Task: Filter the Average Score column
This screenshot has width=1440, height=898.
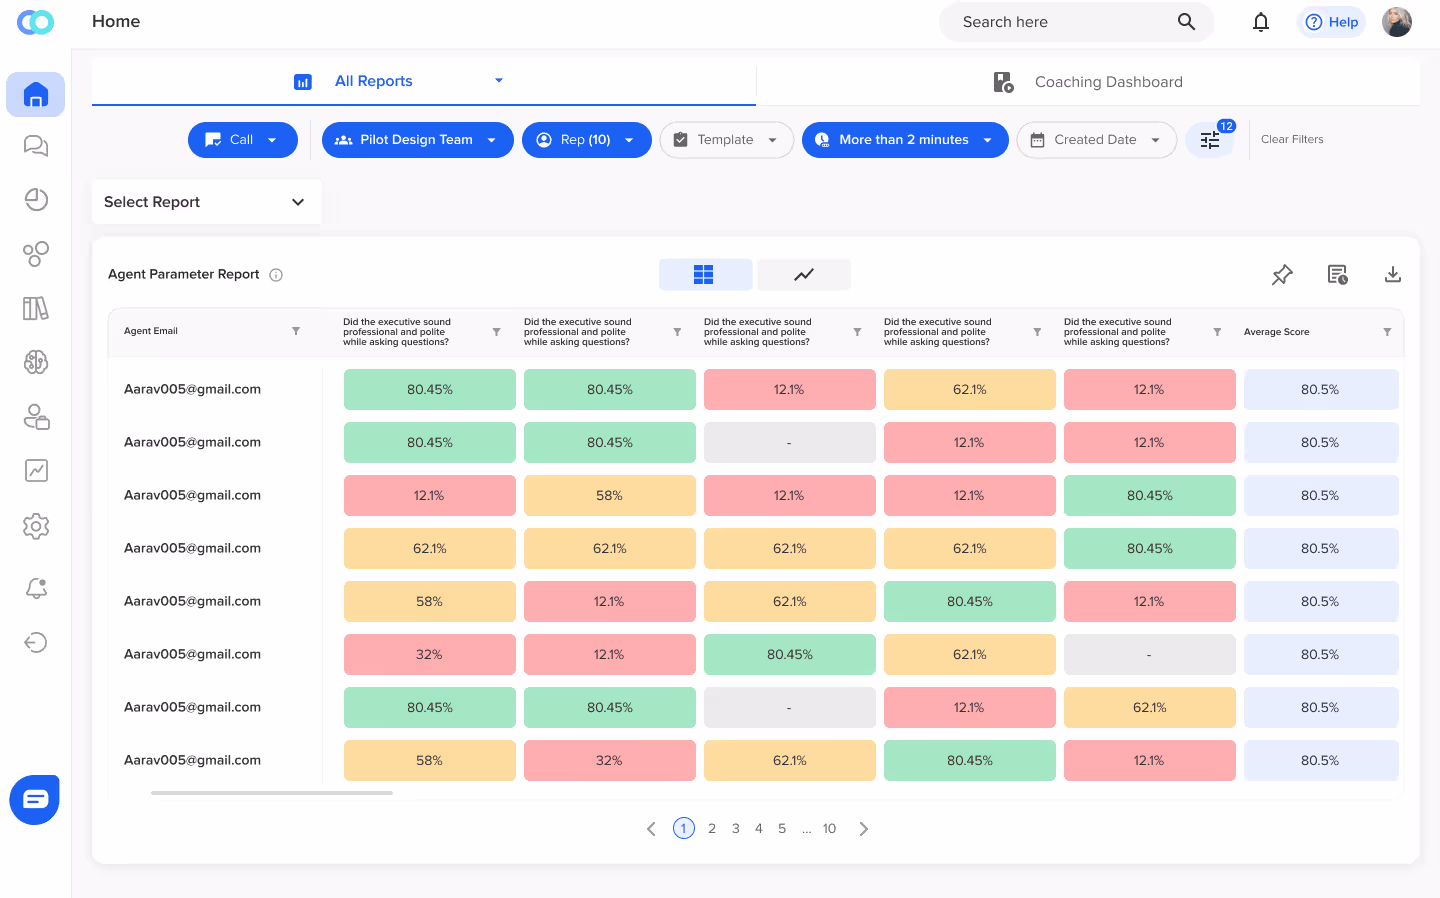Action: [x=1387, y=332]
